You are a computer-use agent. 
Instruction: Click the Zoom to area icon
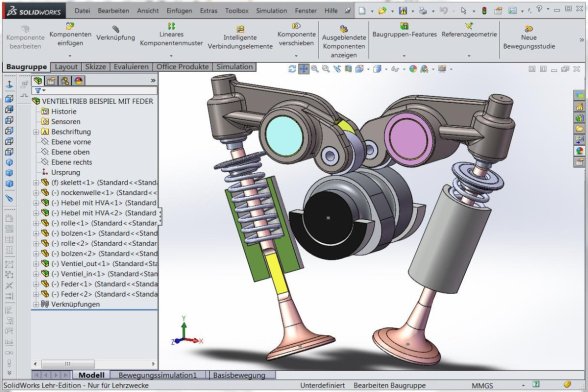click(x=326, y=69)
